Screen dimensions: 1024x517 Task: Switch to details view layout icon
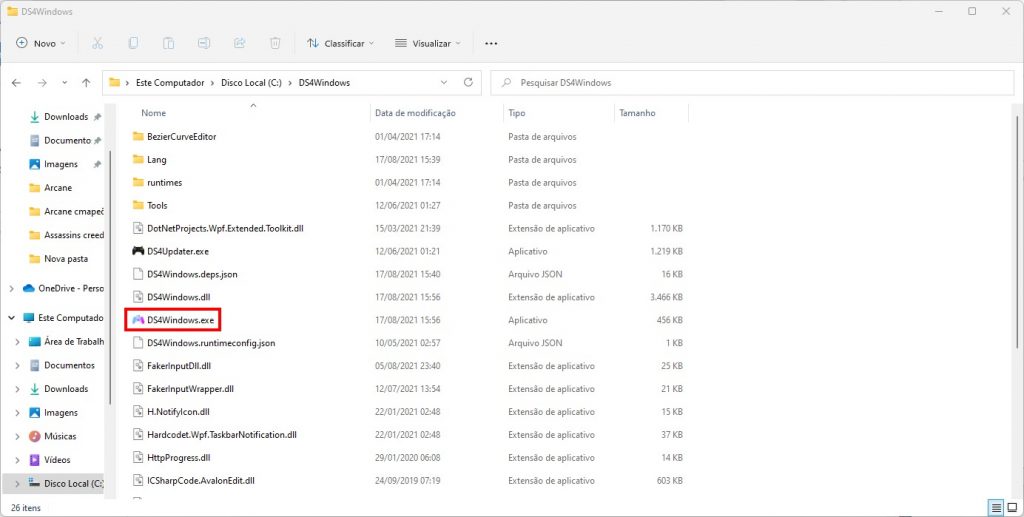[996, 507]
